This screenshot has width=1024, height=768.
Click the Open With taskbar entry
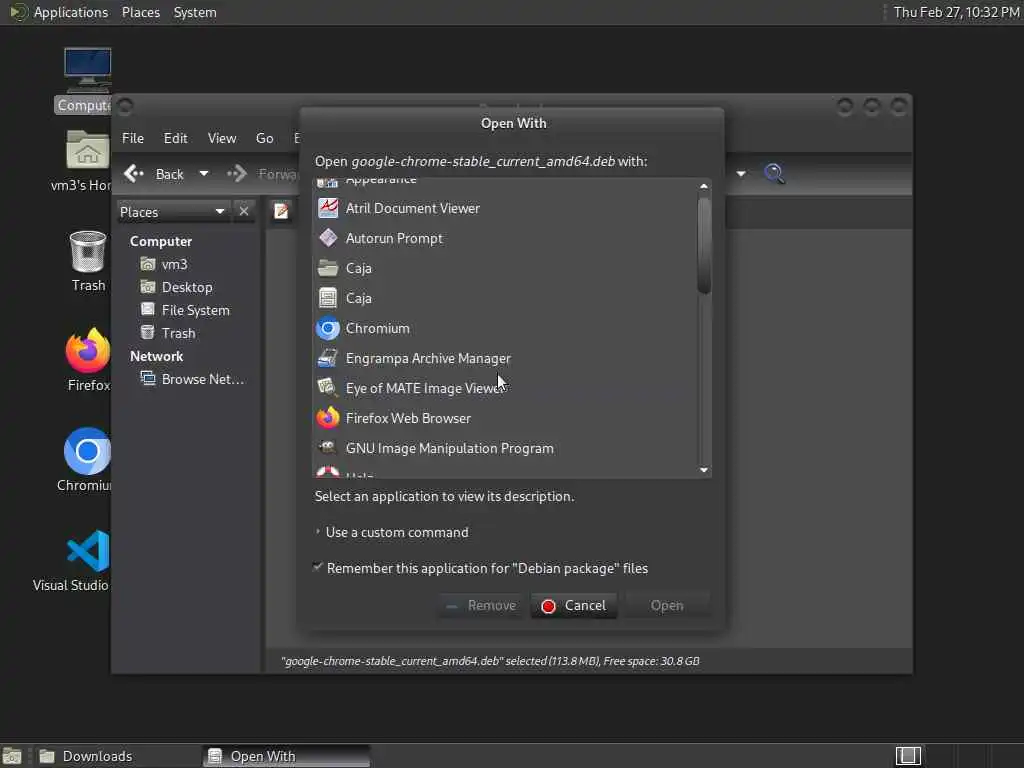tap(287, 756)
